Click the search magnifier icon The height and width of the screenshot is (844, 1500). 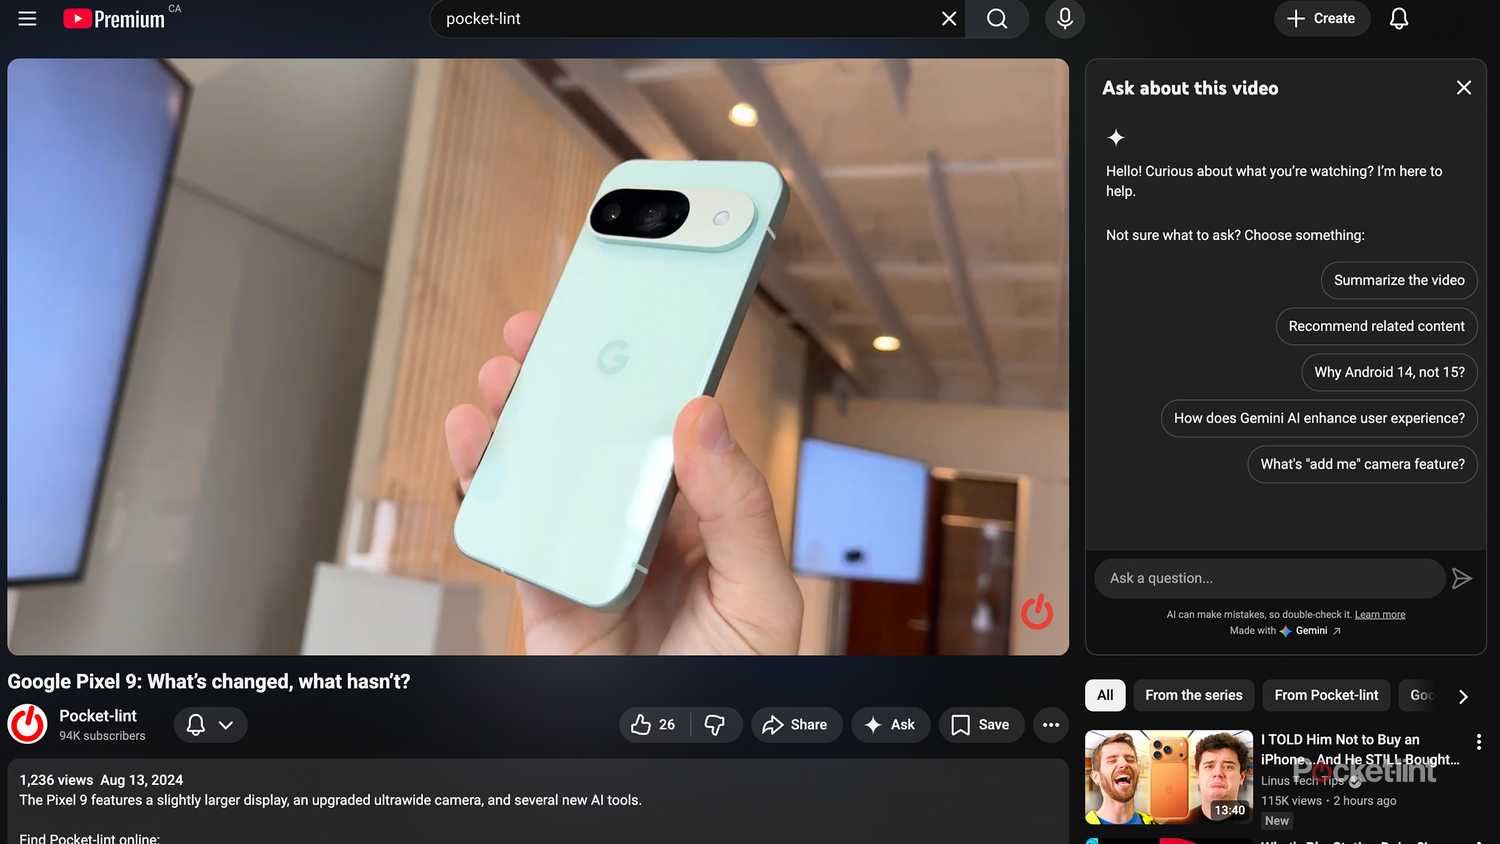pos(996,18)
